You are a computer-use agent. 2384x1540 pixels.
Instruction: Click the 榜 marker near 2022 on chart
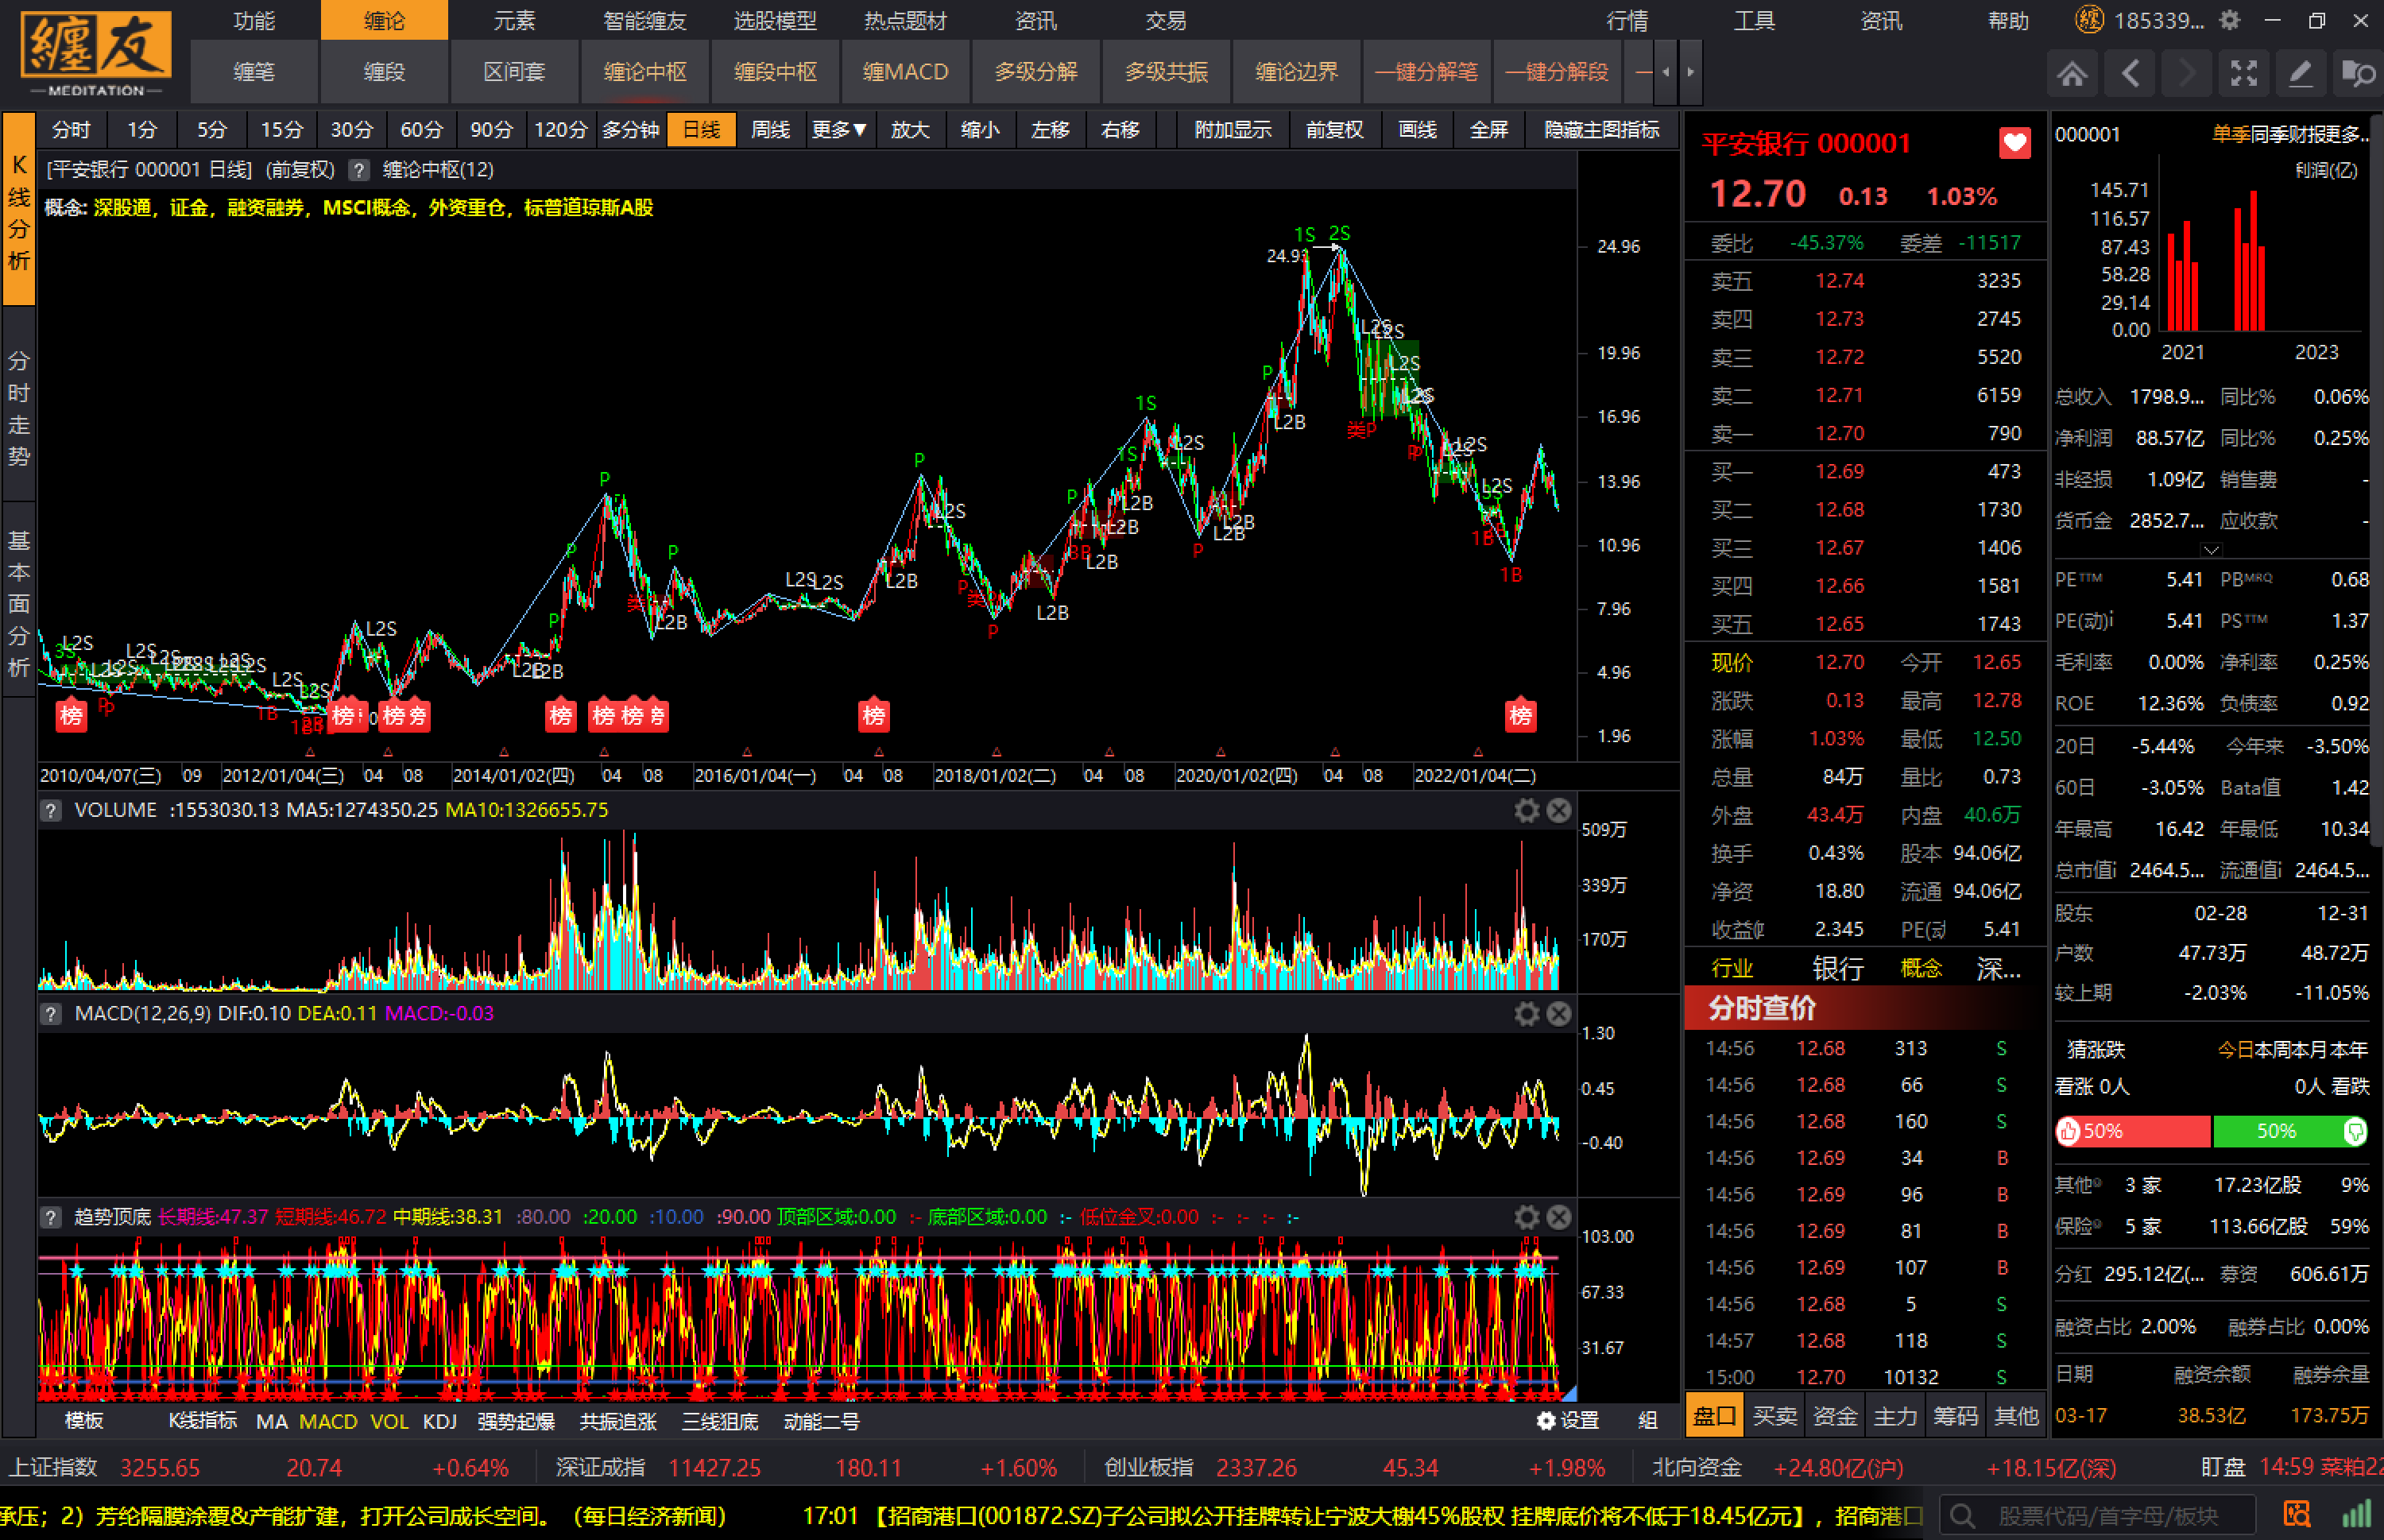pos(1520,715)
